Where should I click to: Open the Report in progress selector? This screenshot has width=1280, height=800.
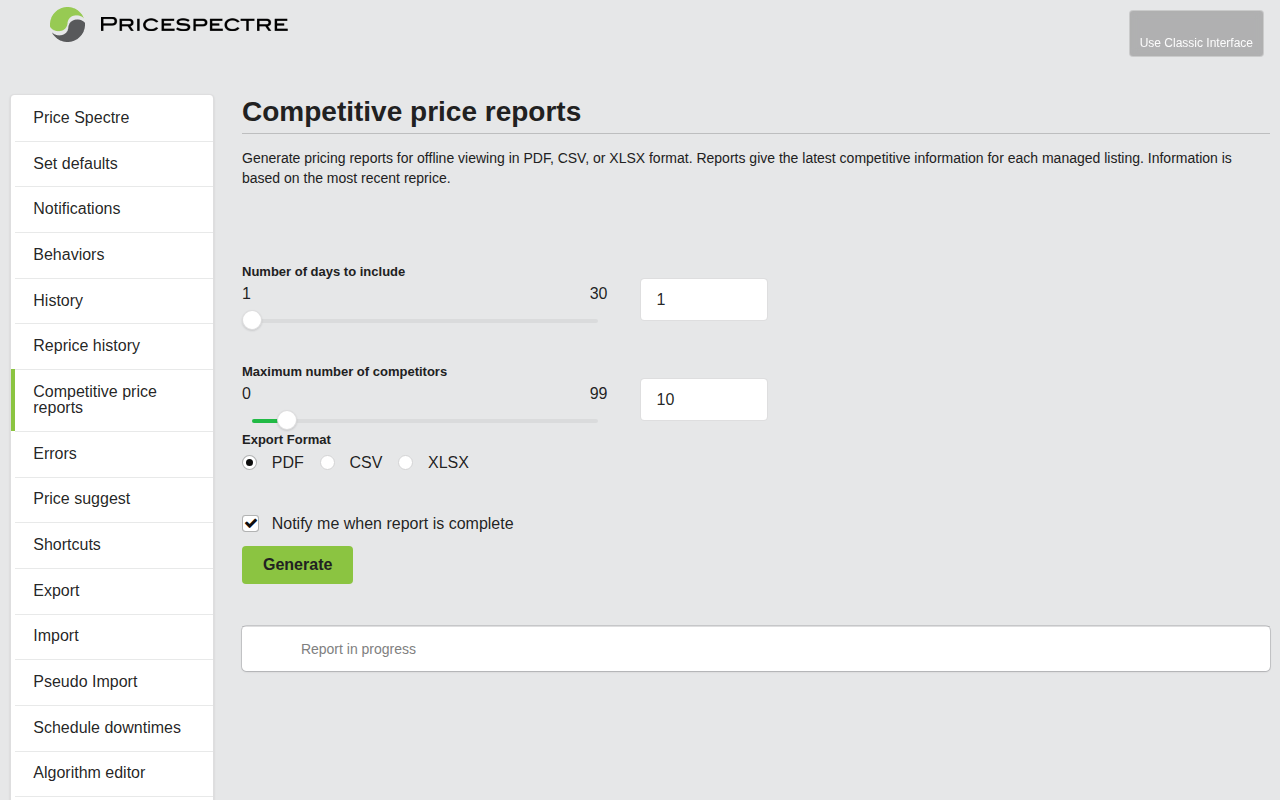755,648
